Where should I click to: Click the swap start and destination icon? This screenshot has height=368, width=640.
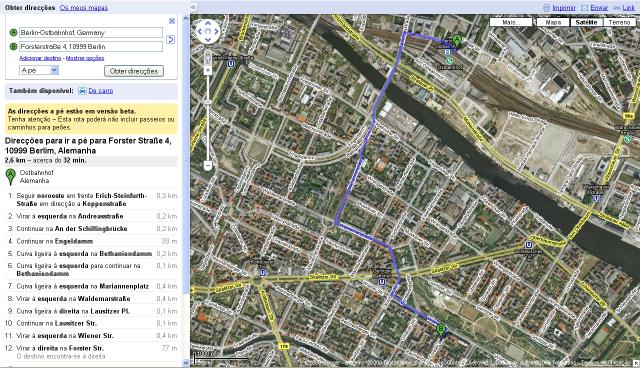[x=171, y=40]
